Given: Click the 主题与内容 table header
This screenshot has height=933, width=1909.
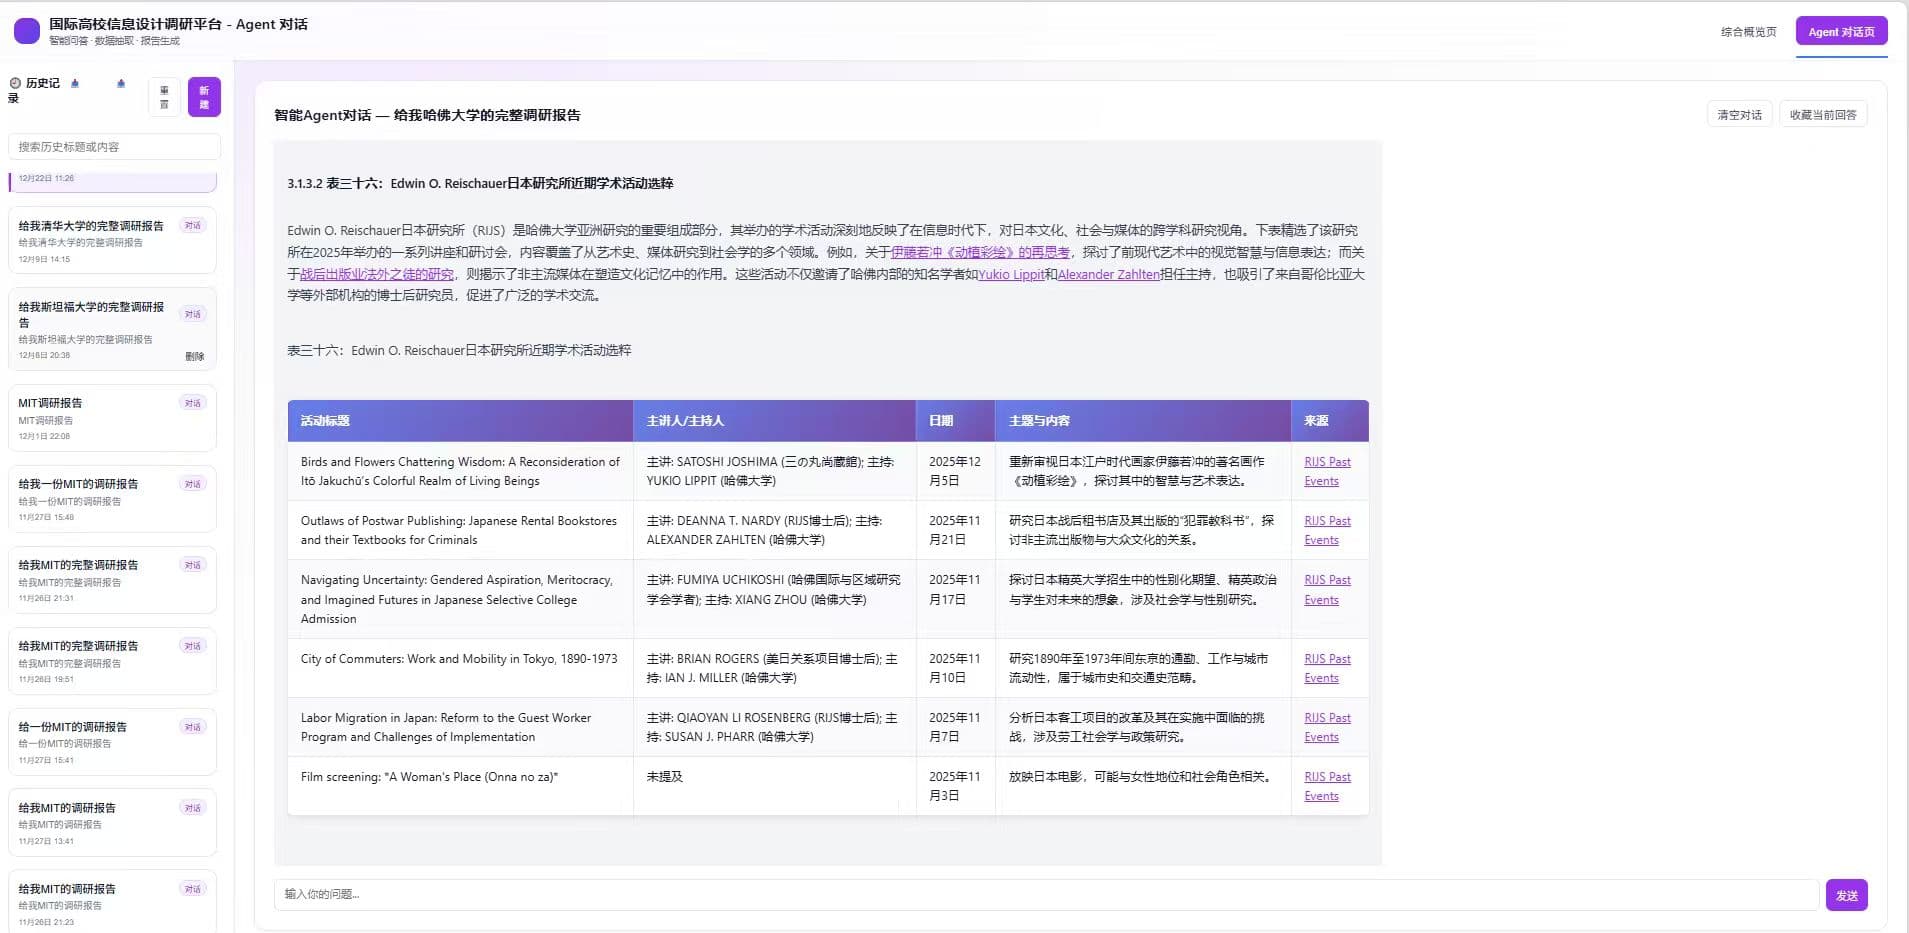Looking at the screenshot, I should point(1143,421).
